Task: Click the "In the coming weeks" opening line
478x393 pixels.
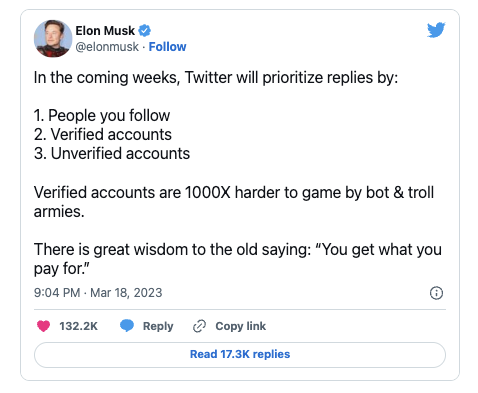Action: [216, 78]
